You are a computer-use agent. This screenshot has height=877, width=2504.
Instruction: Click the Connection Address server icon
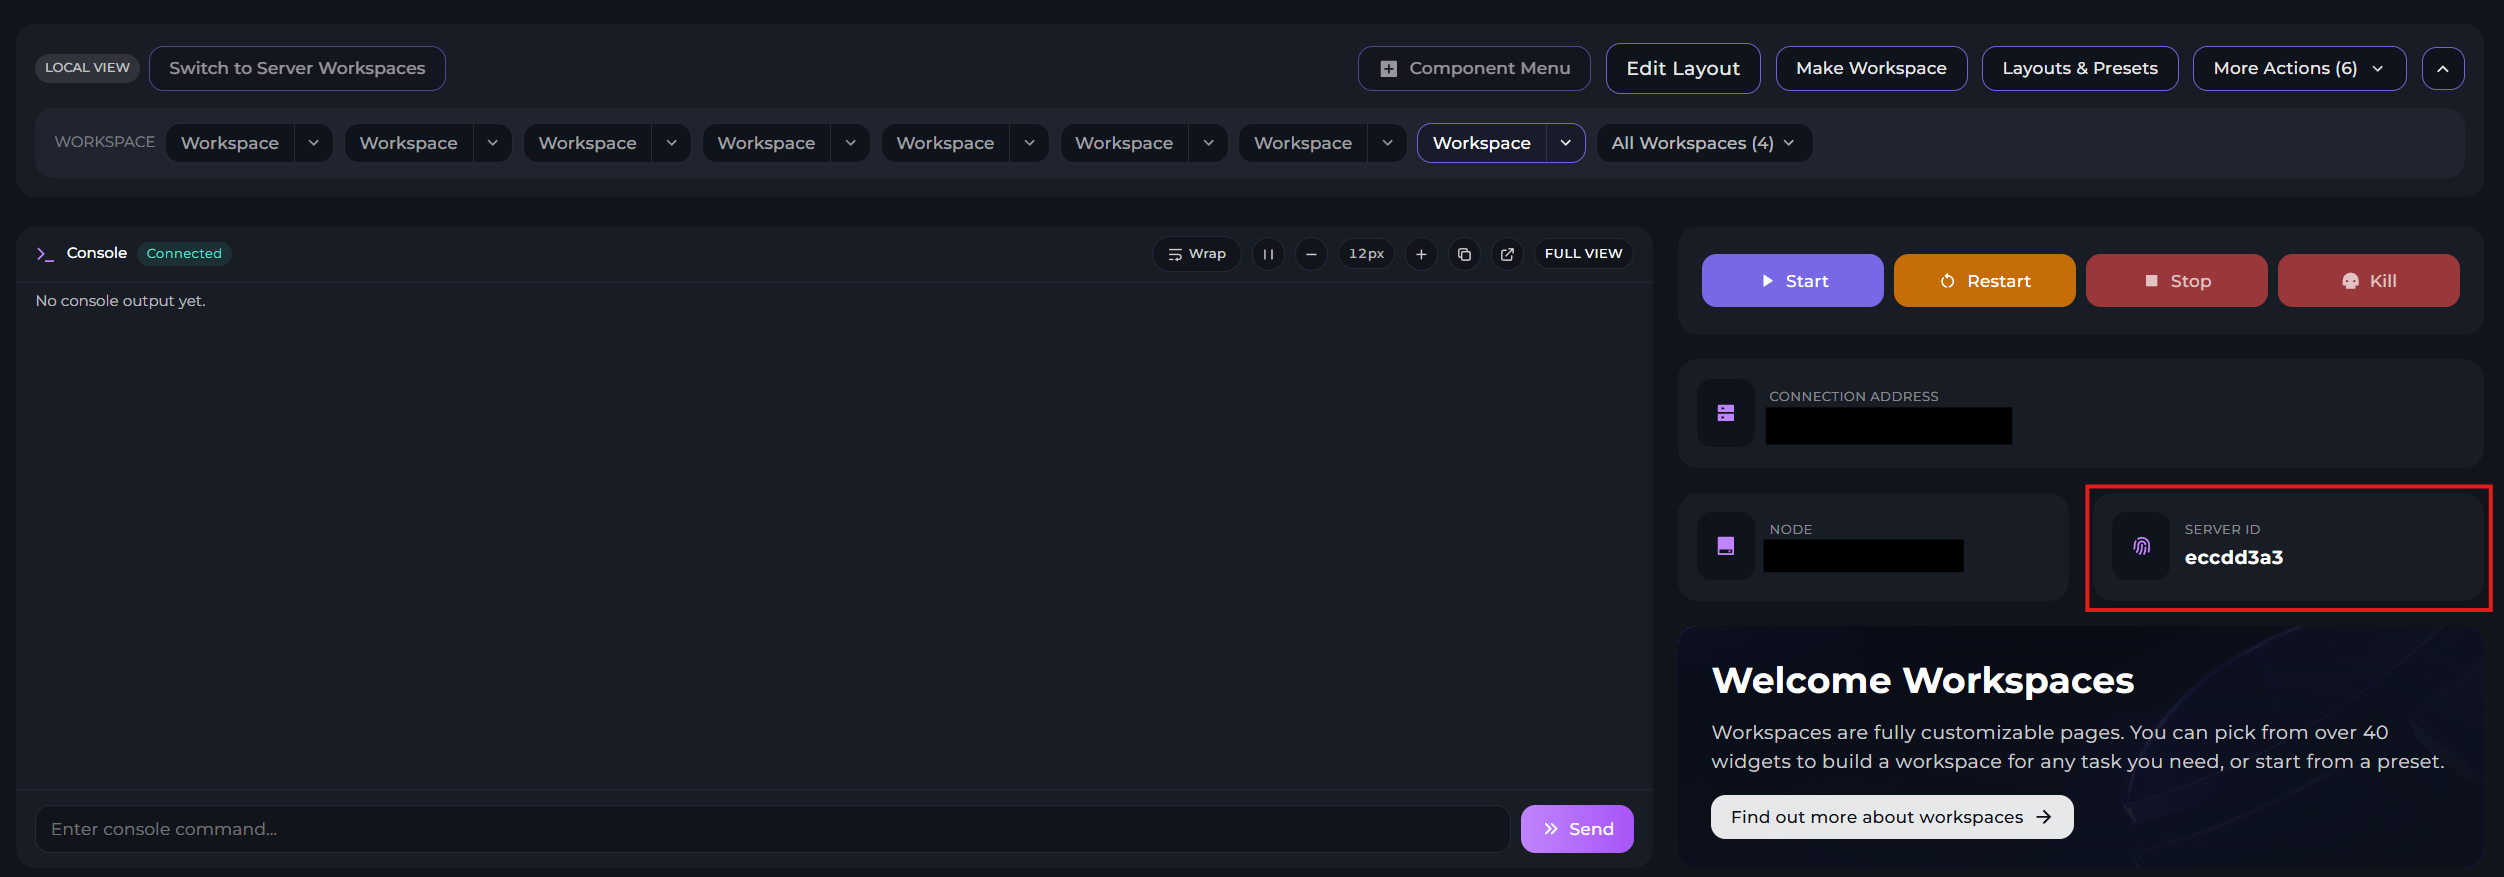click(x=1726, y=413)
